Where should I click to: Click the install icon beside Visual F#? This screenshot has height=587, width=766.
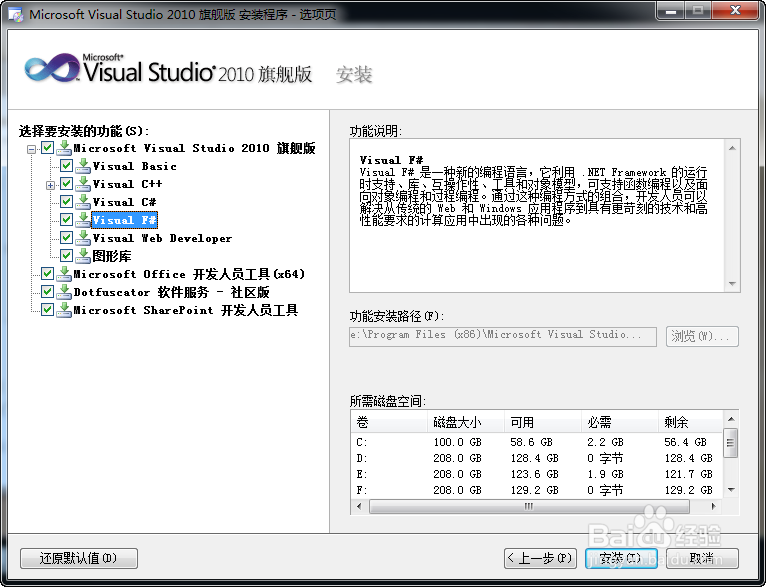tap(83, 220)
